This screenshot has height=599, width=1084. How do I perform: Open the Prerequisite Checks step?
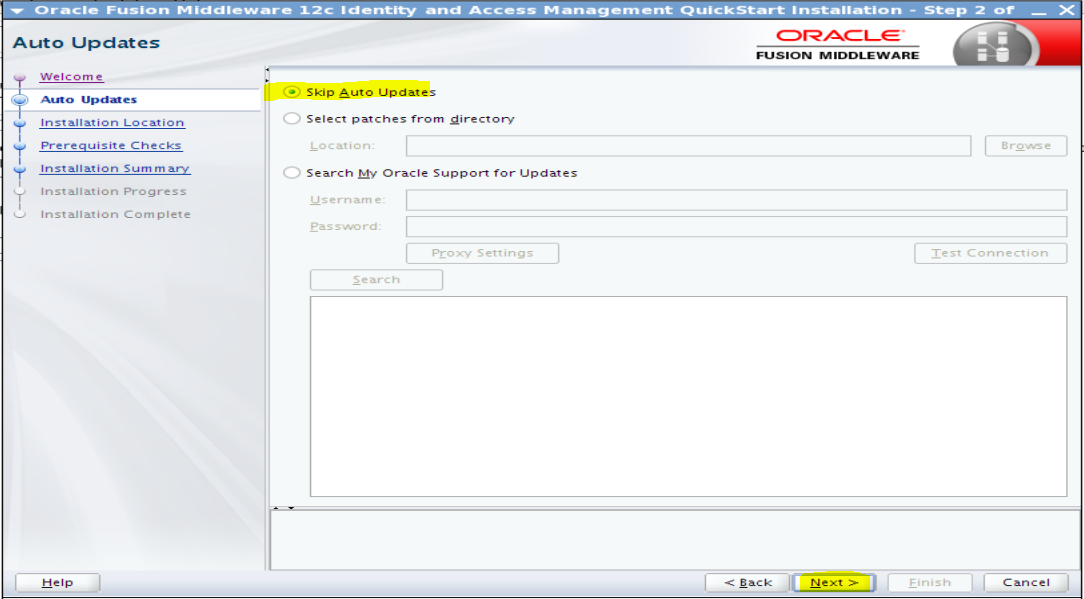[x=110, y=145]
